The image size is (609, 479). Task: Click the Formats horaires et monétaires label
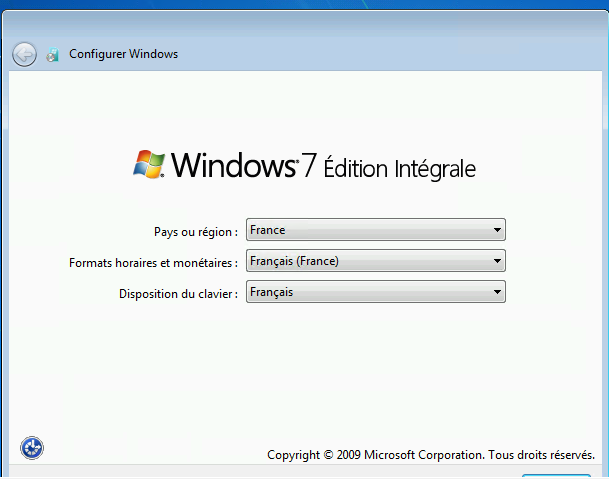[153, 263]
